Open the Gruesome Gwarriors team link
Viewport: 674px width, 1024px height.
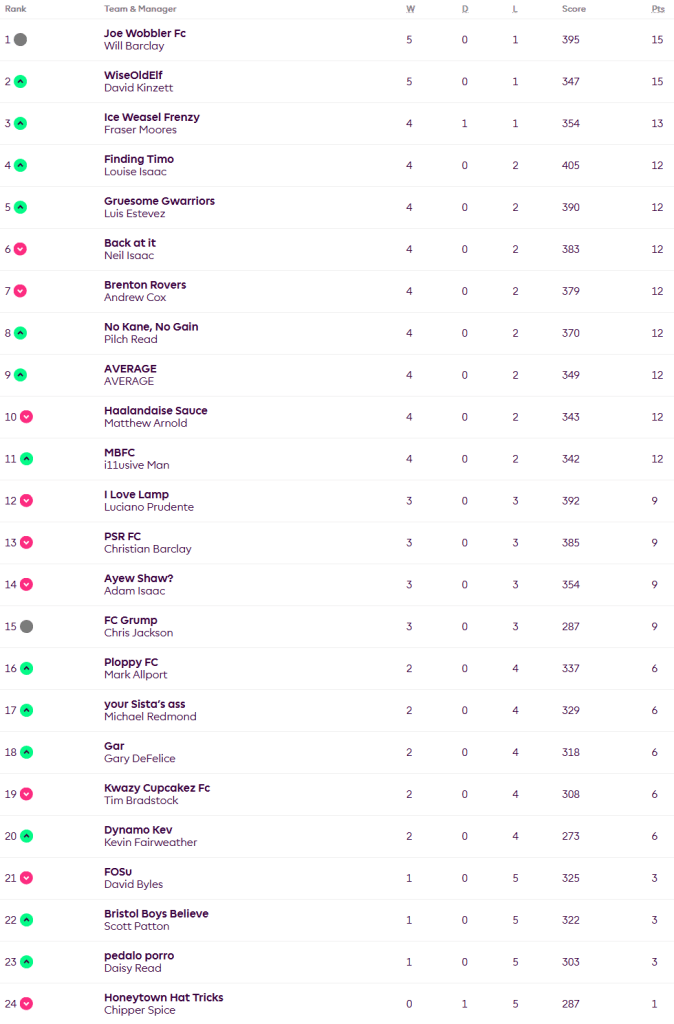click(159, 201)
